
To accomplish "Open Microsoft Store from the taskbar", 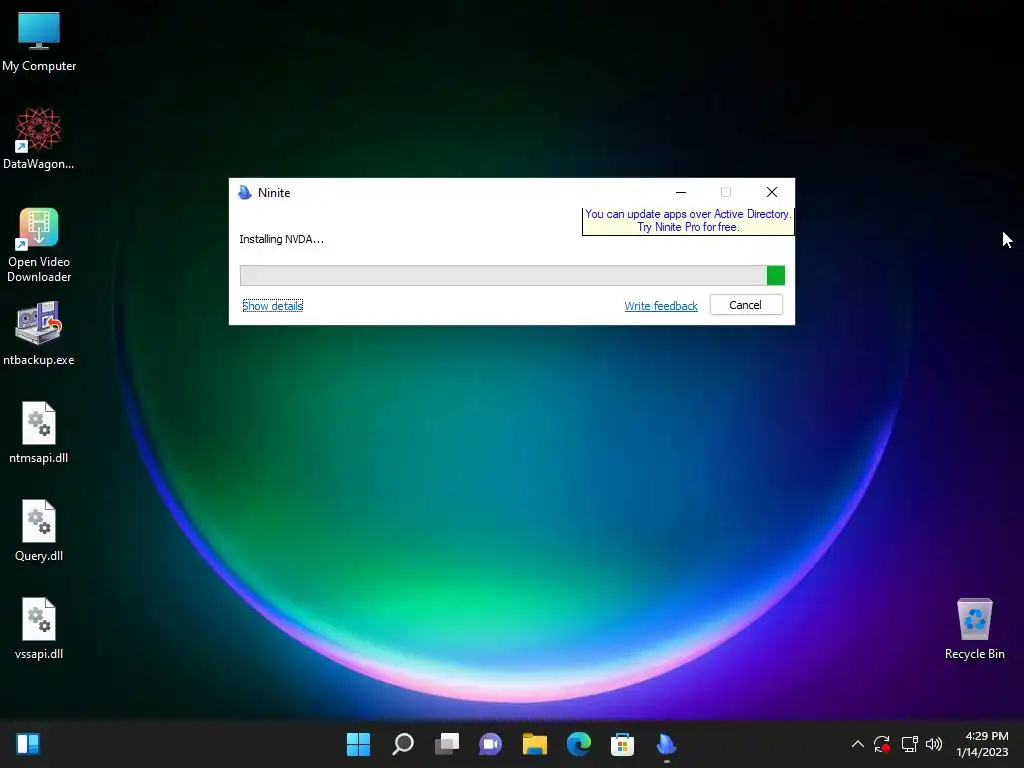I will coord(622,744).
